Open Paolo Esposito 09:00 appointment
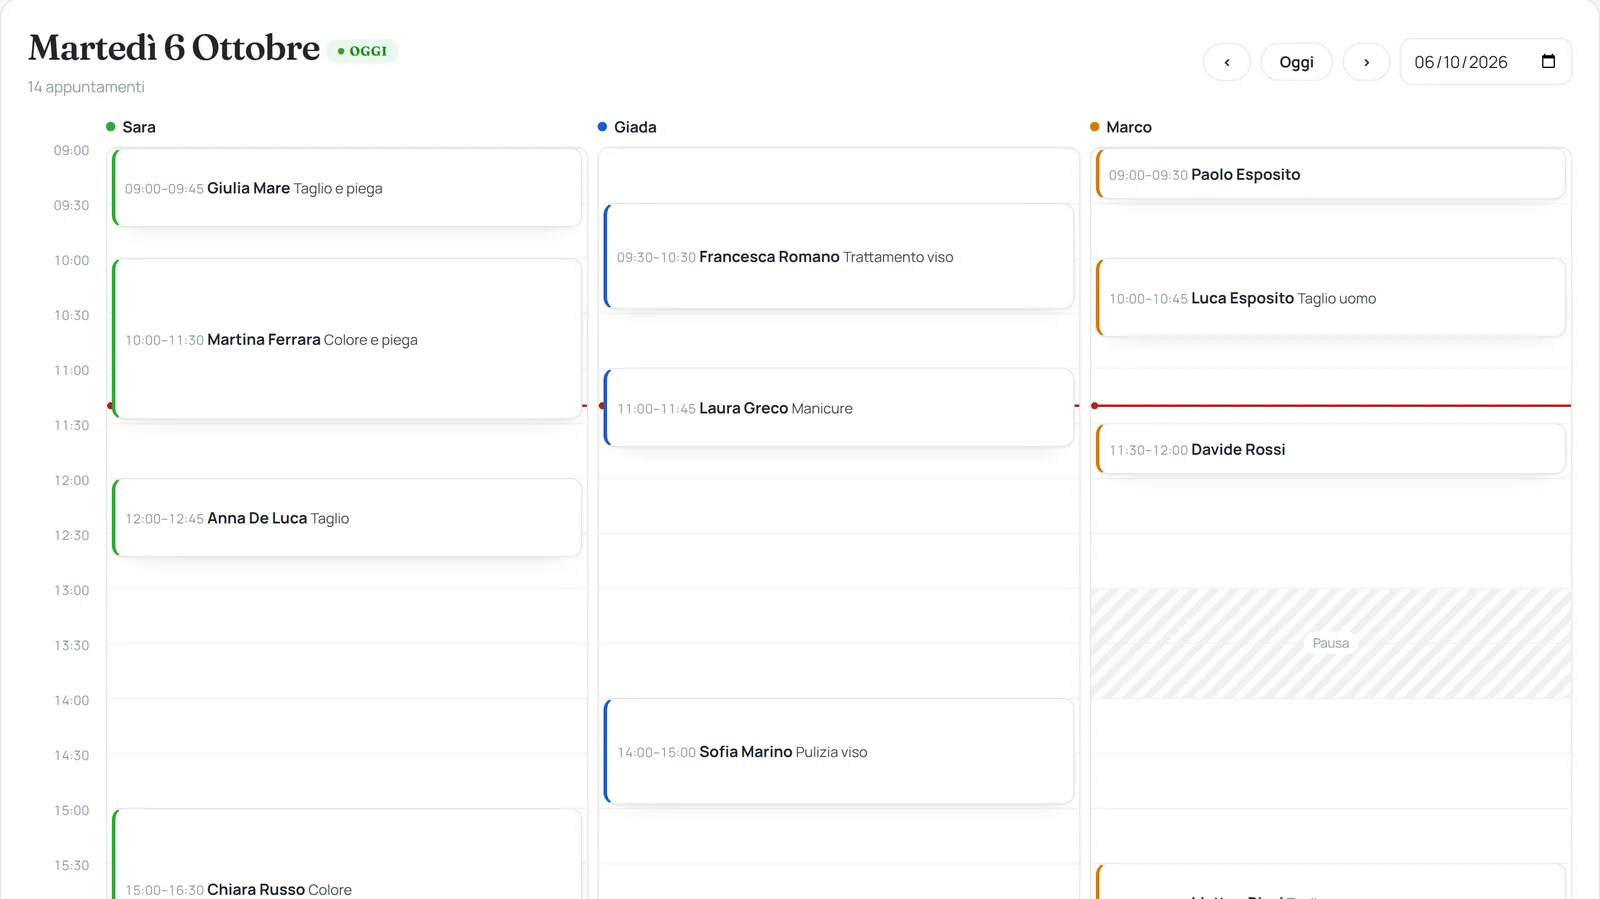This screenshot has height=899, width=1600. point(1331,174)
